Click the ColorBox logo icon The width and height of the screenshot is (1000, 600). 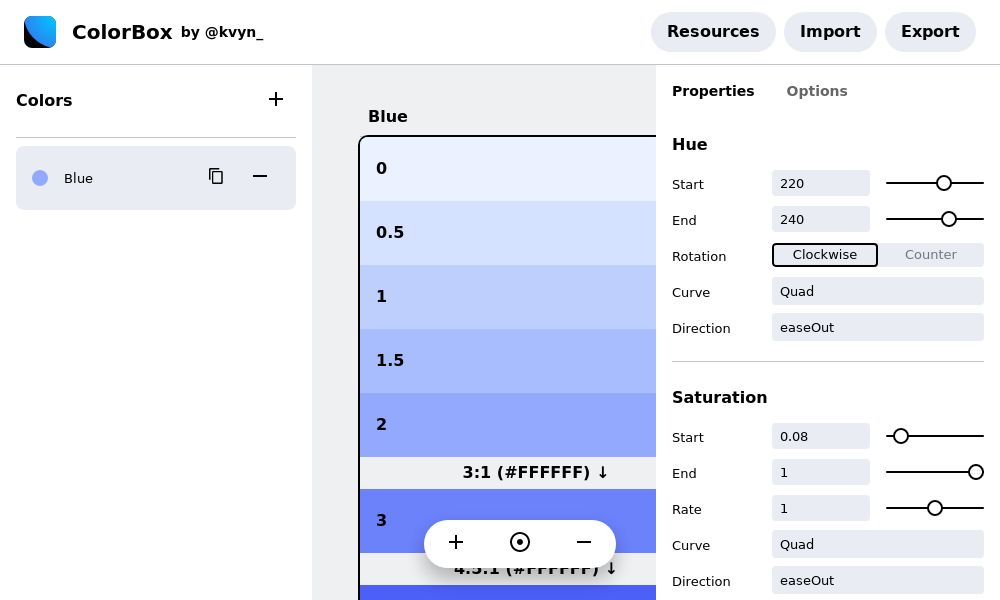pos(40,31)
